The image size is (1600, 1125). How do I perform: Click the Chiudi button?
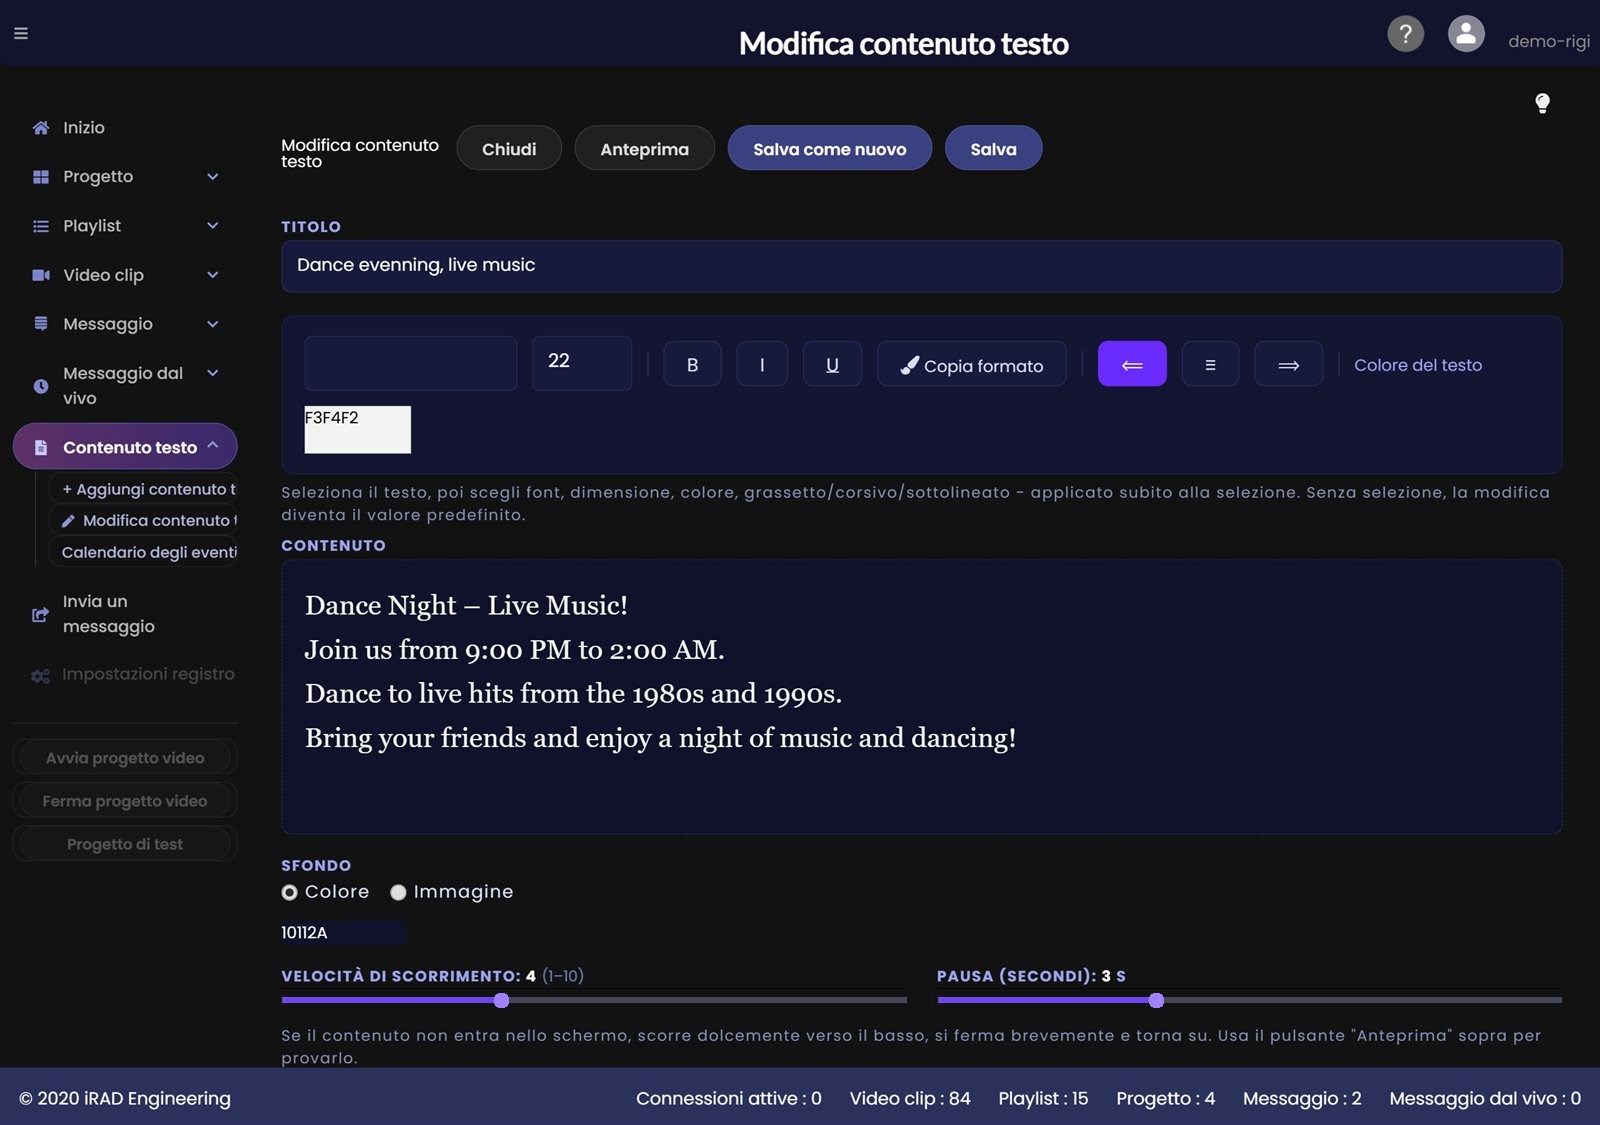509,148
